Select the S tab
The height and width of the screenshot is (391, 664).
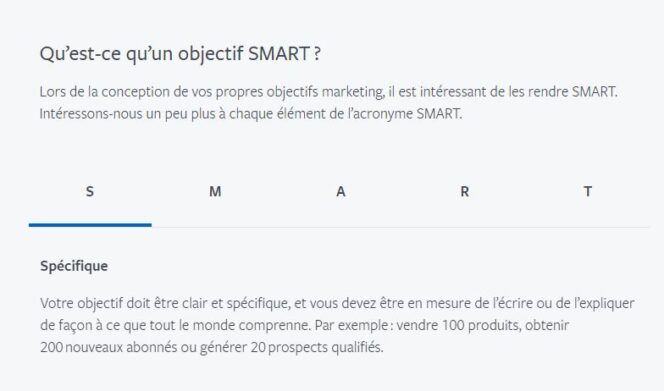coord(90,191)
